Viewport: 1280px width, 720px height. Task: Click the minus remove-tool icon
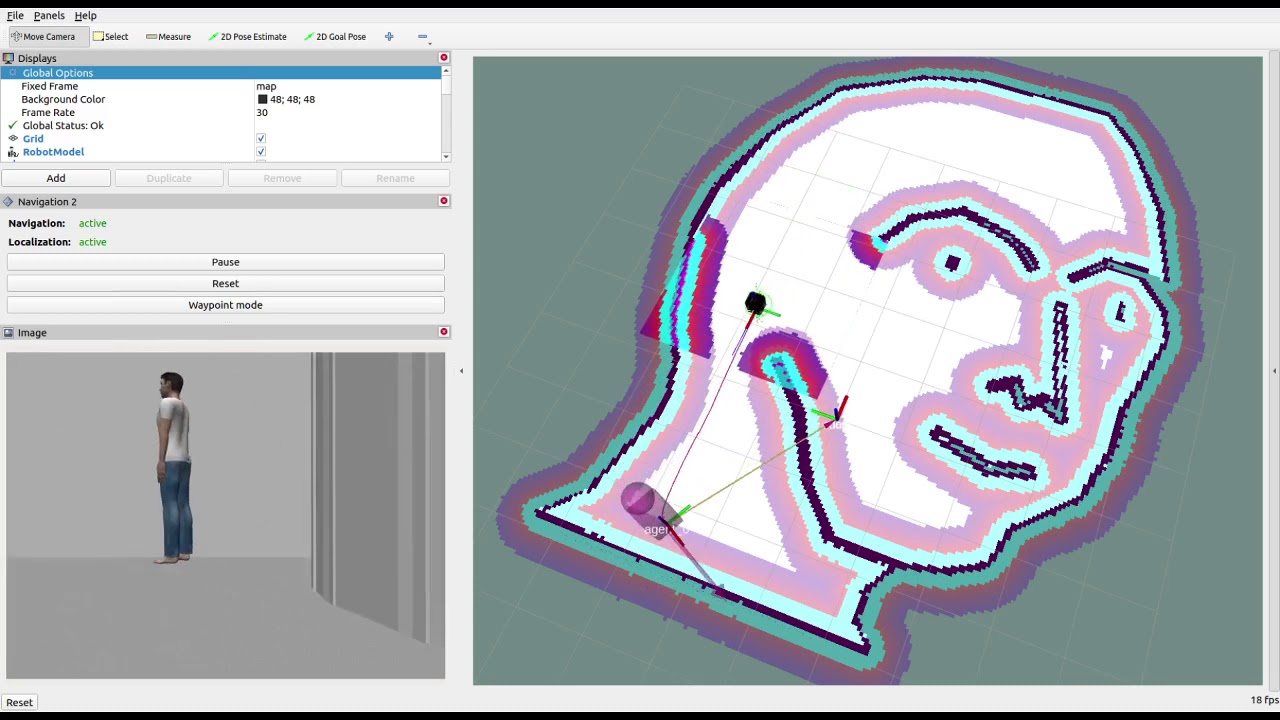tap(422, 37)
